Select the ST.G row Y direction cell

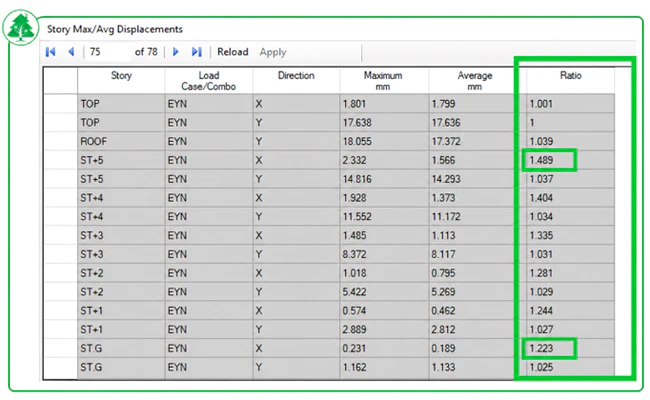(x=296, y=367)
